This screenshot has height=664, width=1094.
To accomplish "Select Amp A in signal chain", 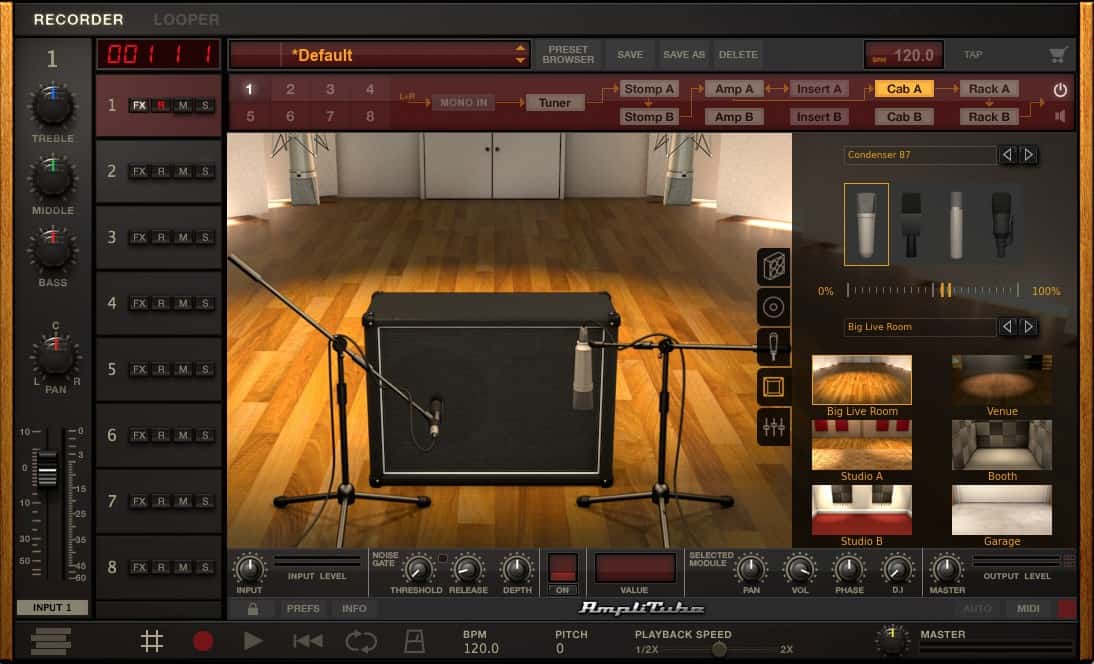I will tap(734, 89).
